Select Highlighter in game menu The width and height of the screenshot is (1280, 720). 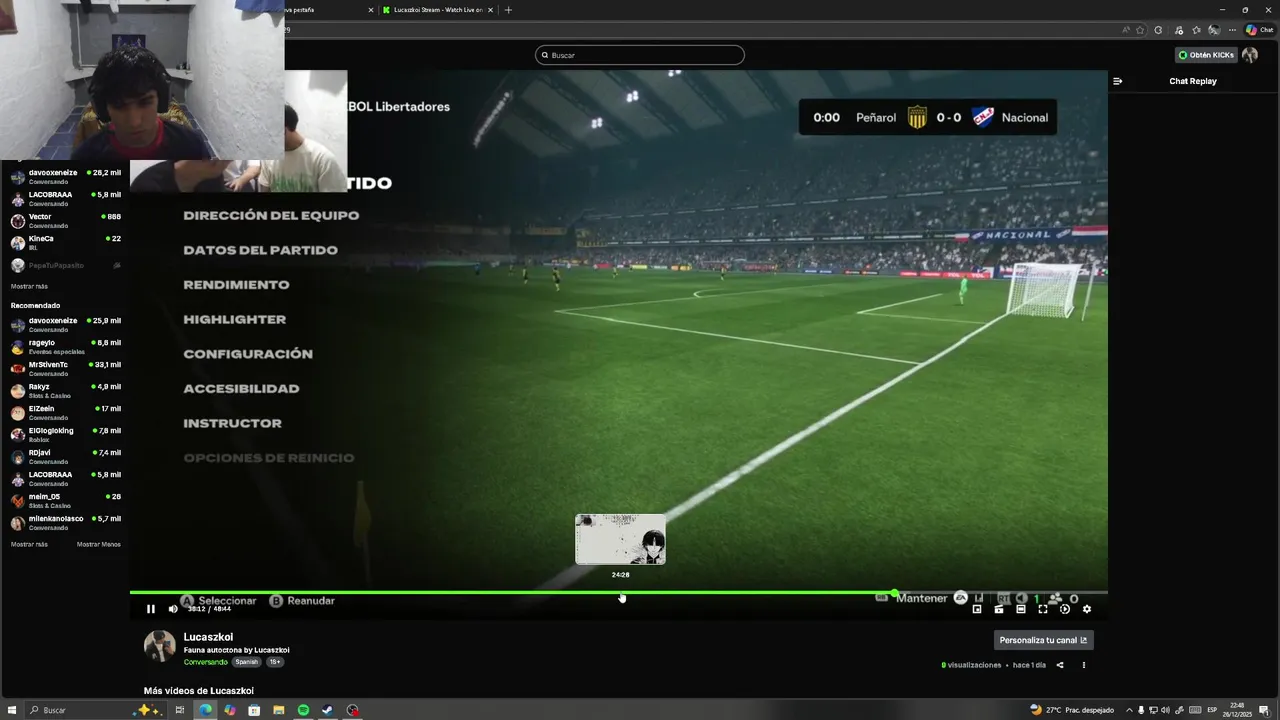(x=234, y=320)
